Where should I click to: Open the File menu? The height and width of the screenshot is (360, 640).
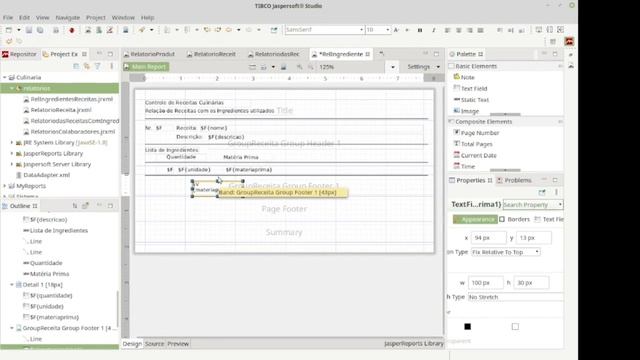[x=8, y=18]
